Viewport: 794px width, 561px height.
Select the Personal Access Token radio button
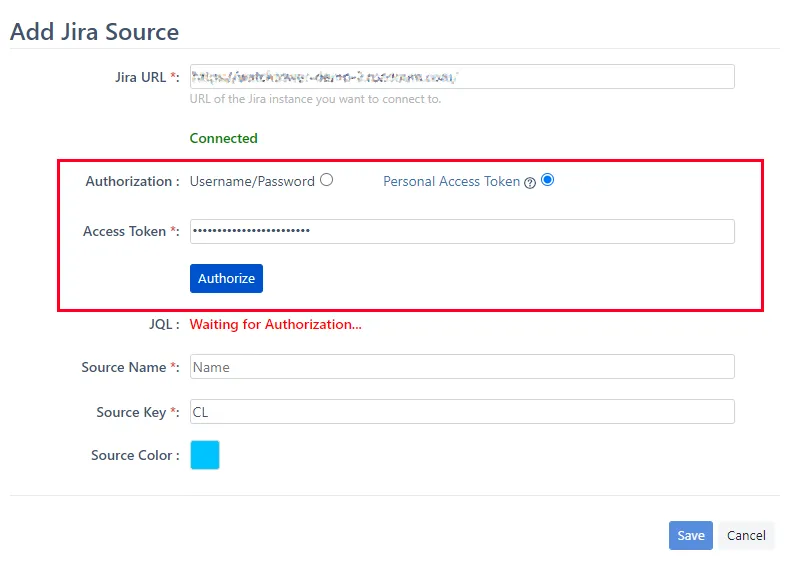547,180
